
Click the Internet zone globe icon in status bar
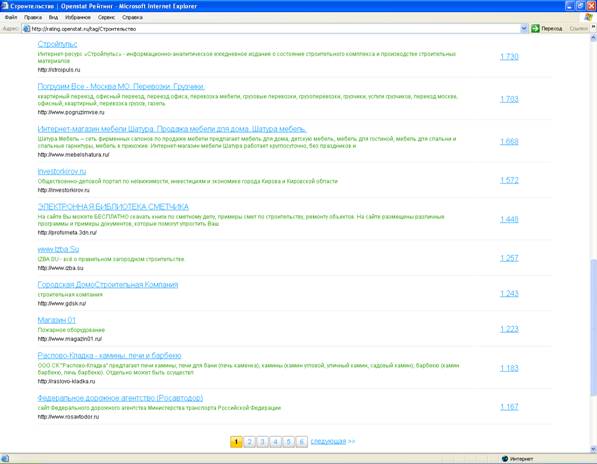coord(505,459)
